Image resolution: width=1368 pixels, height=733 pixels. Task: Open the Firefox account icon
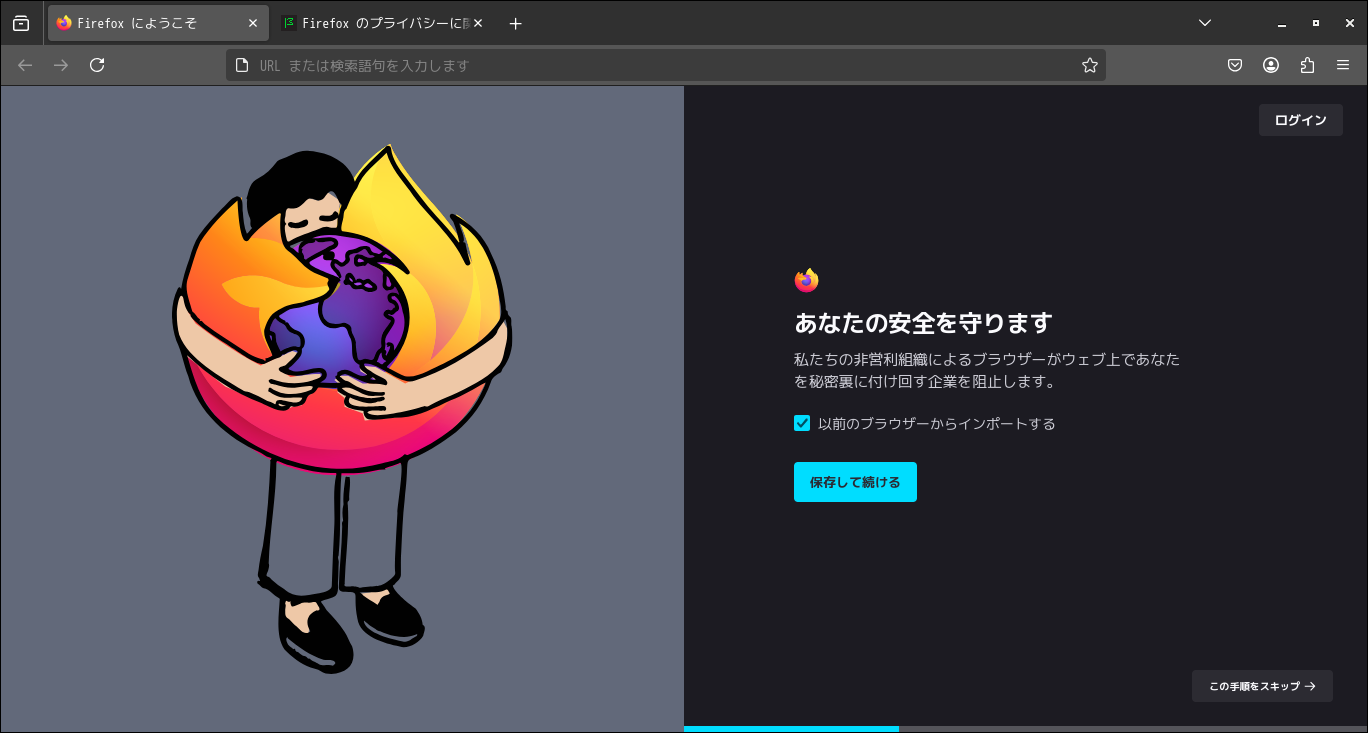click(1271, 65)
